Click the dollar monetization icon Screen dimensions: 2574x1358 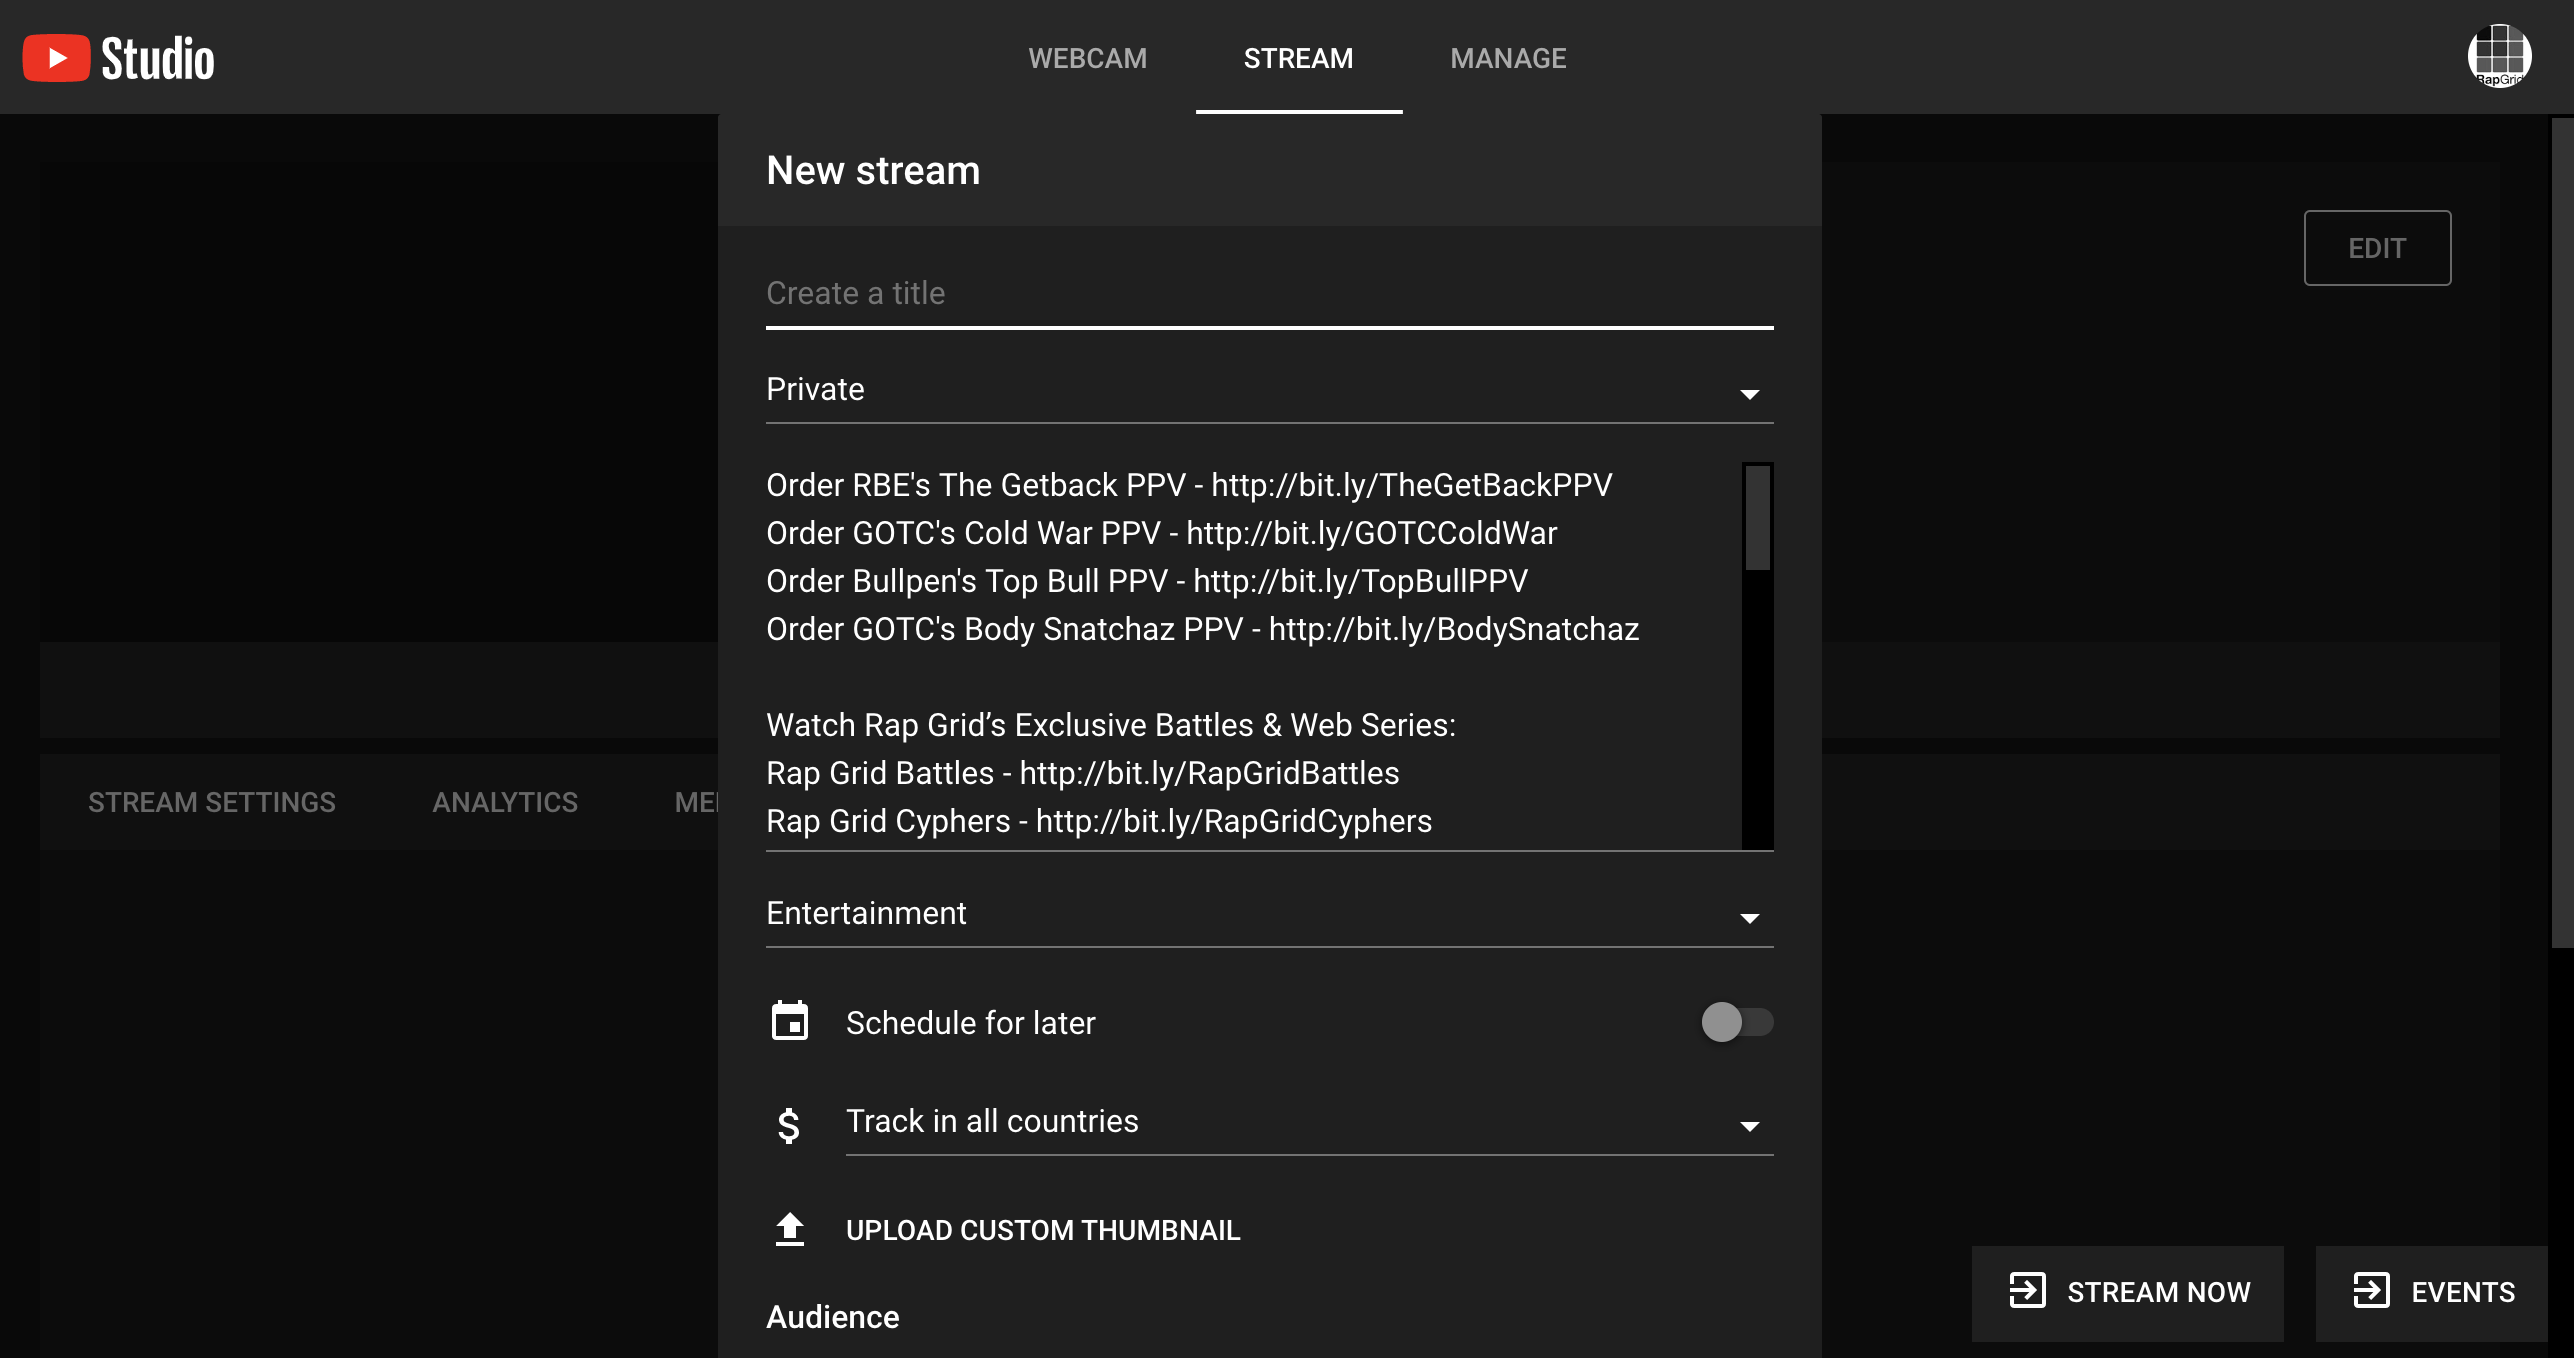tap(790, 1124)
